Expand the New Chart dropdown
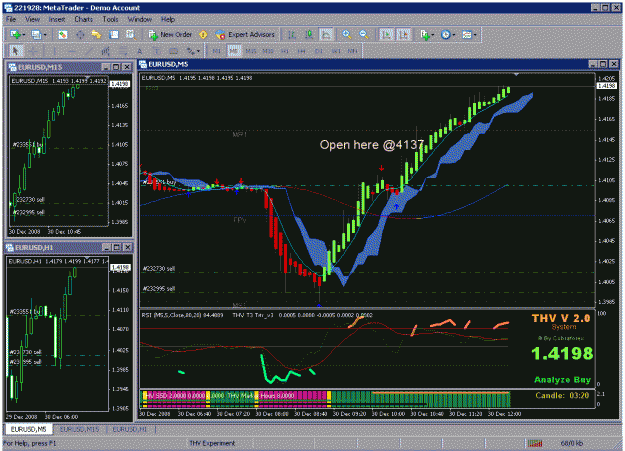This screenshot has height=451, width=625. click(24, 35)
